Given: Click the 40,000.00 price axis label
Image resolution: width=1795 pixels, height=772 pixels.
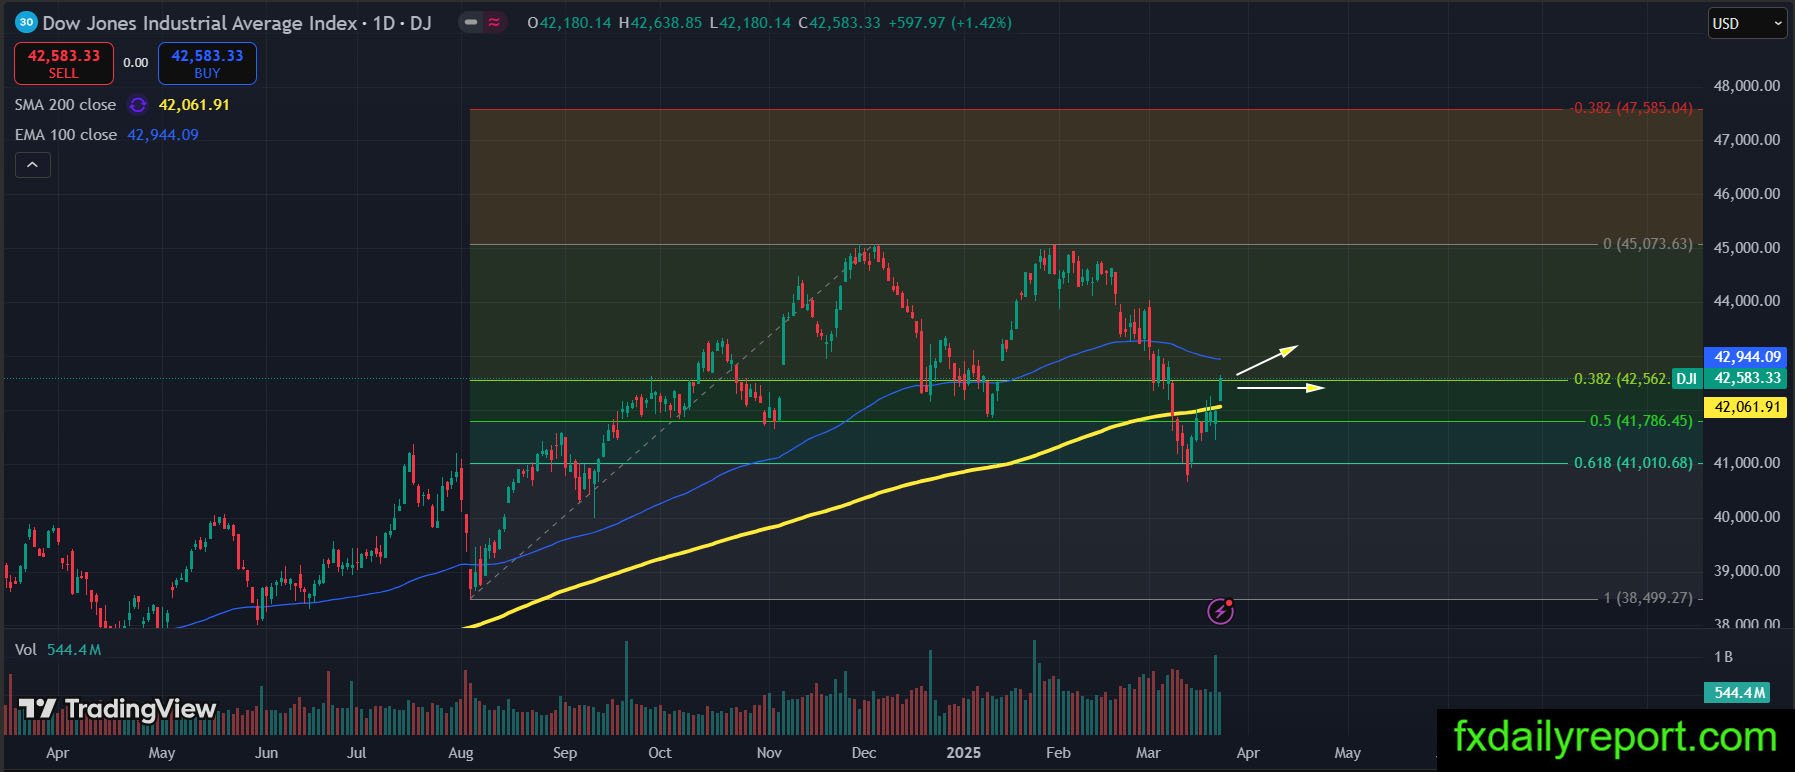Looking at the screenshot, I should point(1746,517).
